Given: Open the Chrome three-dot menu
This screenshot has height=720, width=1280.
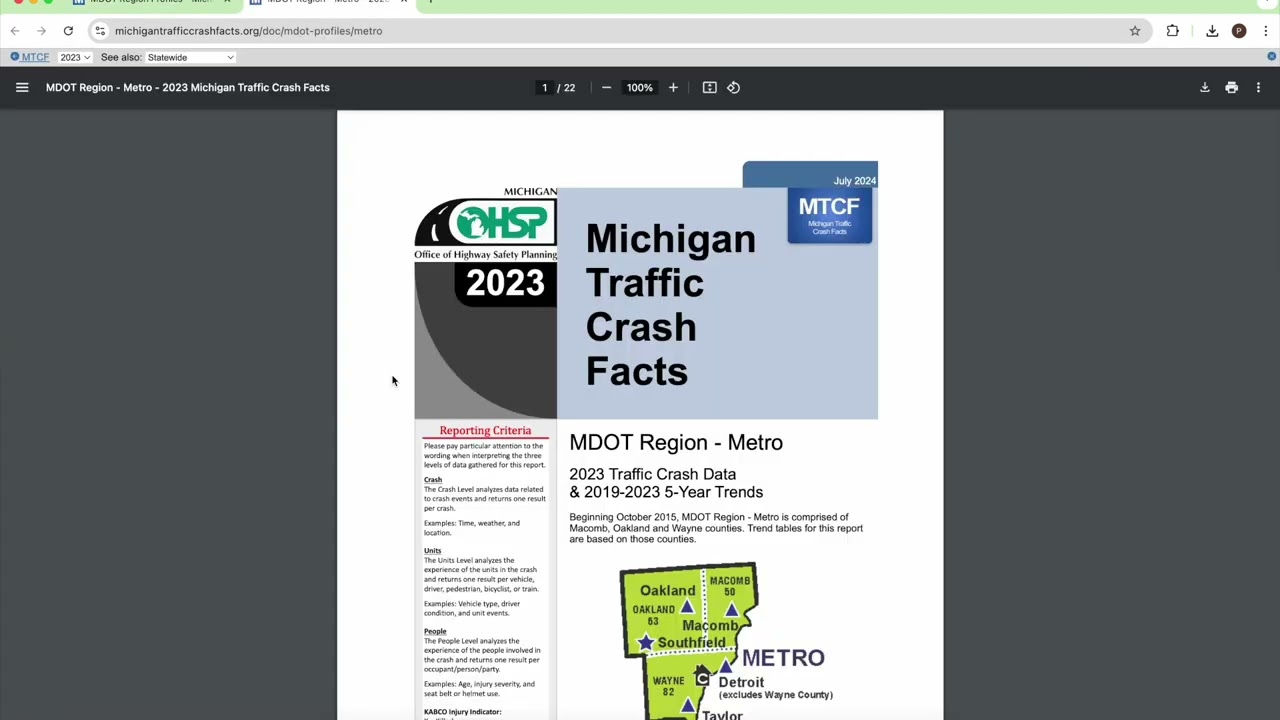Looking at the screenshot, I should pos(1266,31).
